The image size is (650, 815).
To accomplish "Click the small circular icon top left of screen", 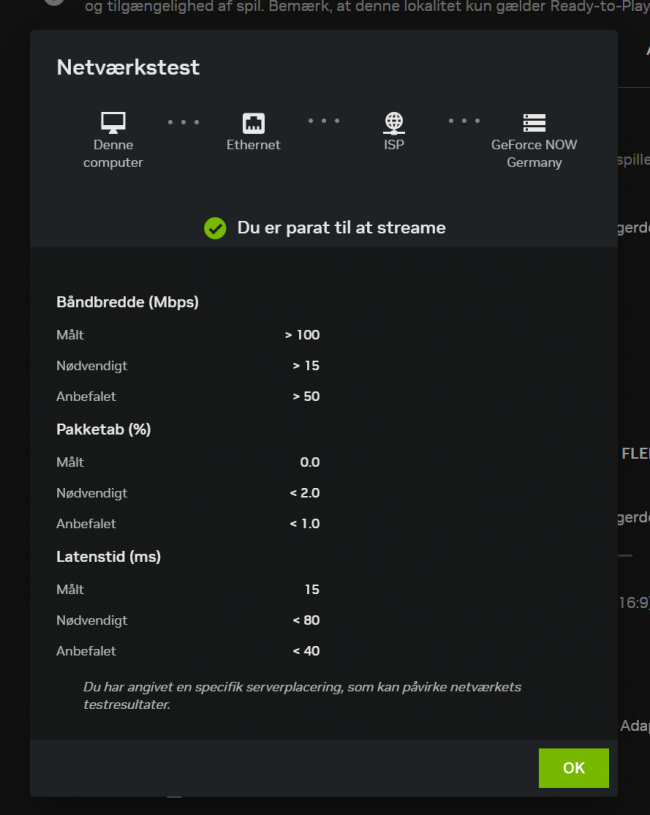I will click(x=53, y=3).
